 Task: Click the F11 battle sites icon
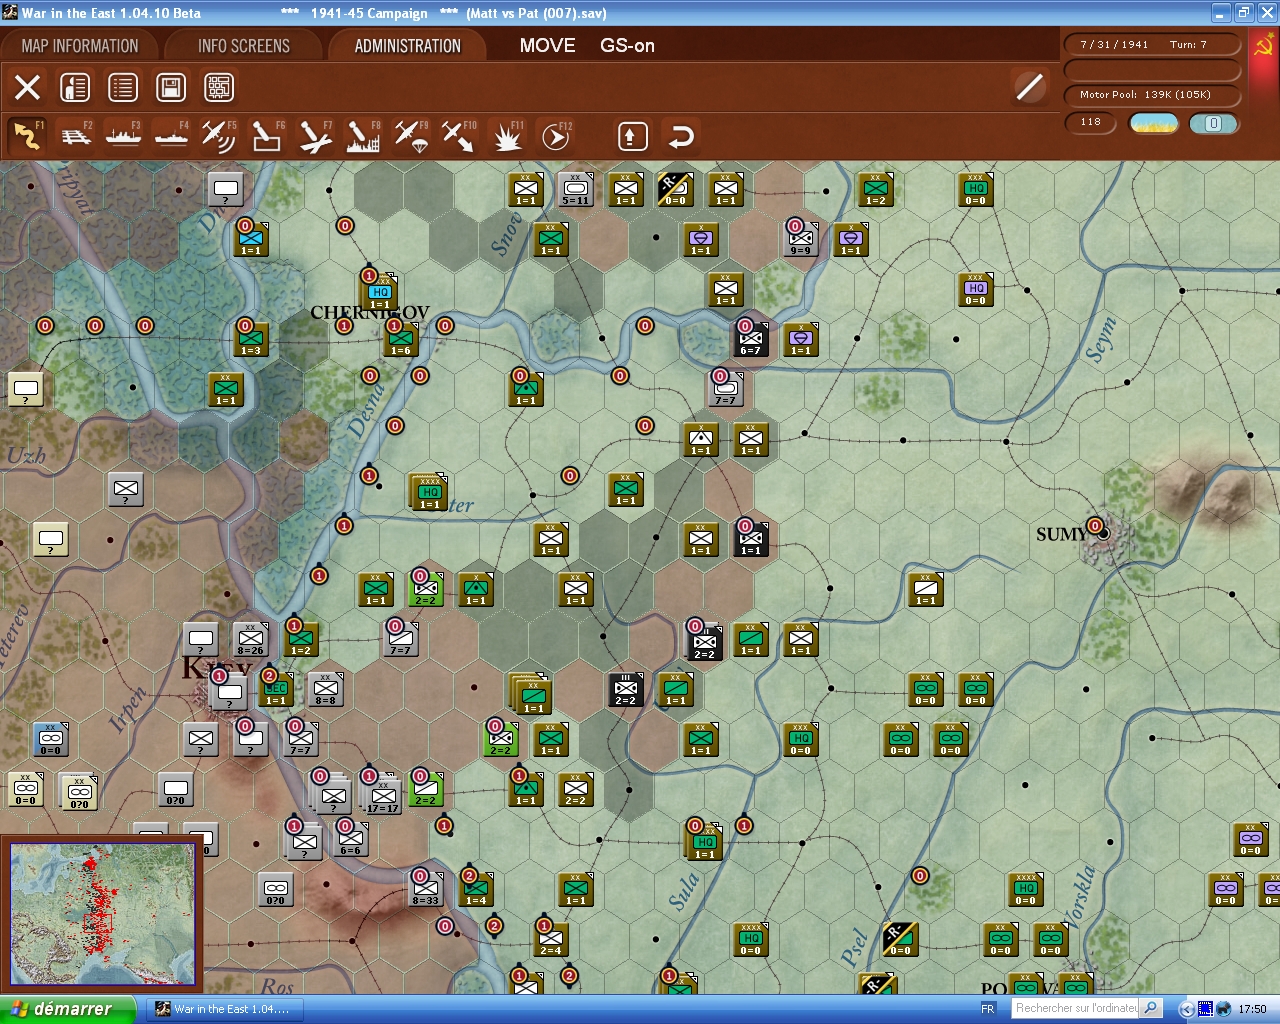click(507, 136)
